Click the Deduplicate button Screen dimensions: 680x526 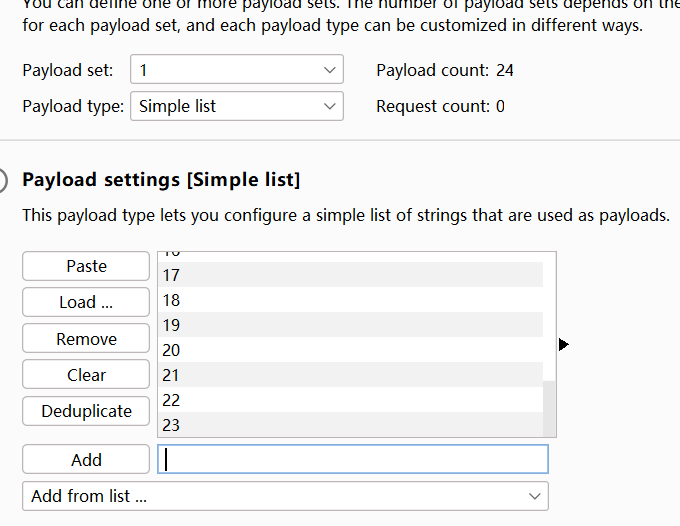tap(86, 411)
